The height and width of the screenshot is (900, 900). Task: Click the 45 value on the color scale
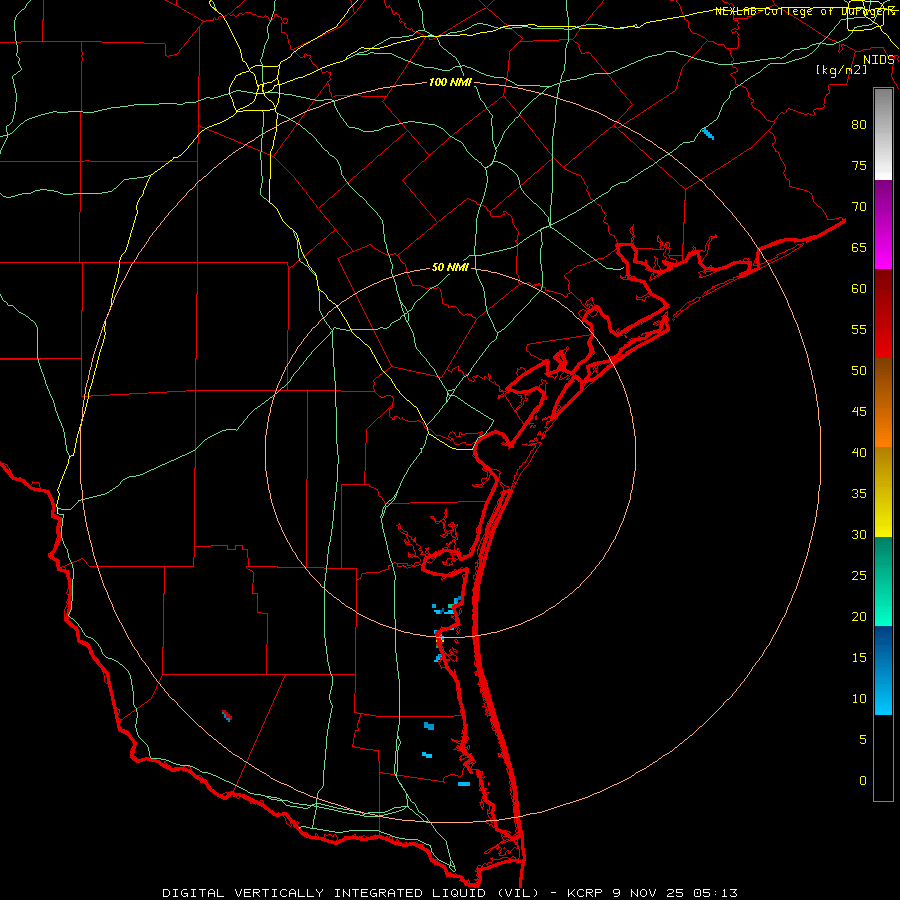click(859, 412)
